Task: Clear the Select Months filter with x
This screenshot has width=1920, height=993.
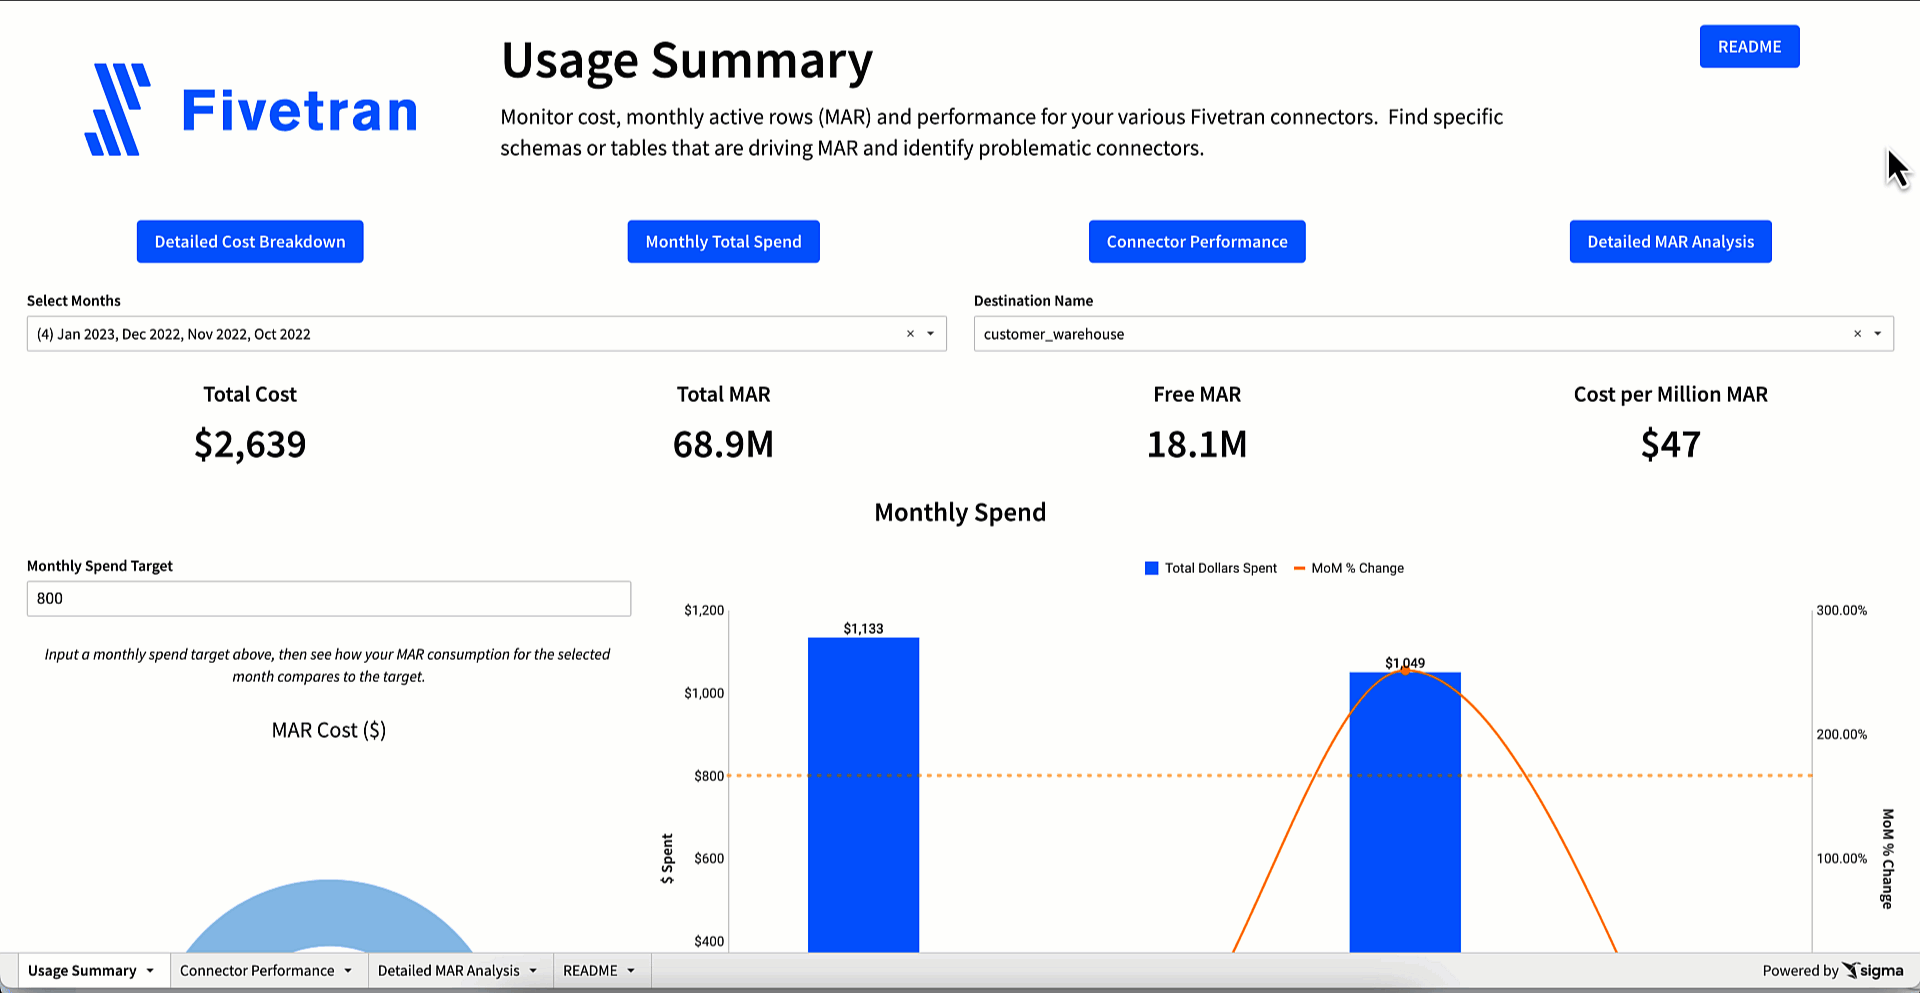Action: click(x=910, y=334)
